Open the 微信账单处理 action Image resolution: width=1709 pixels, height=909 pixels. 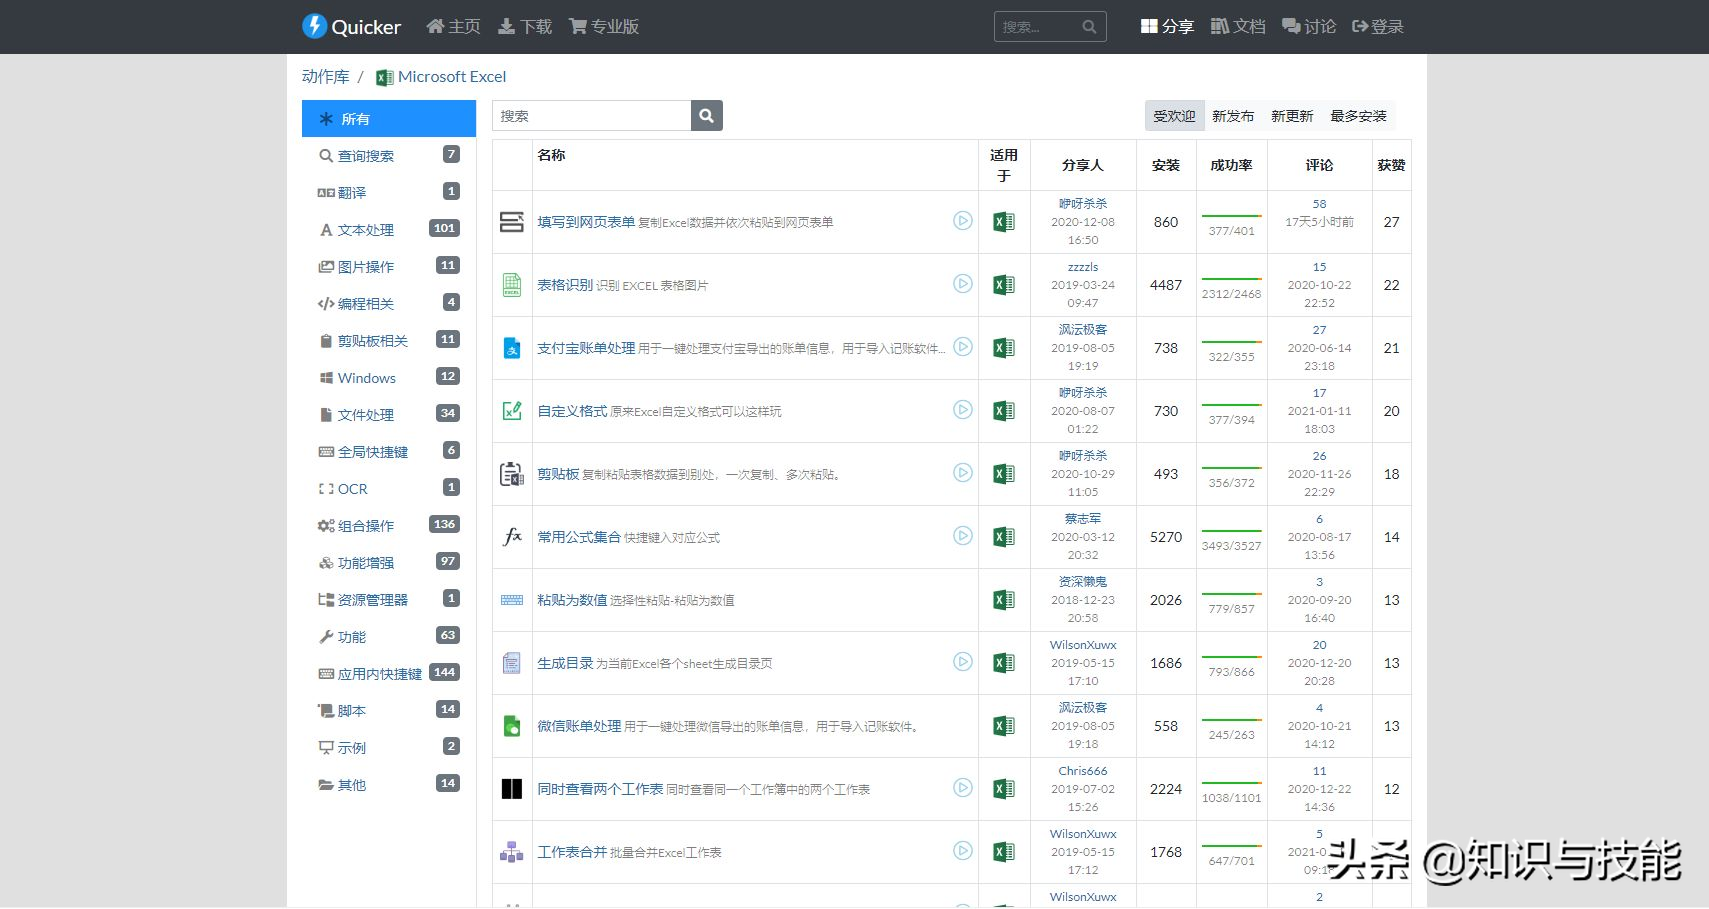pyautogui.click(x=579, y=726)
